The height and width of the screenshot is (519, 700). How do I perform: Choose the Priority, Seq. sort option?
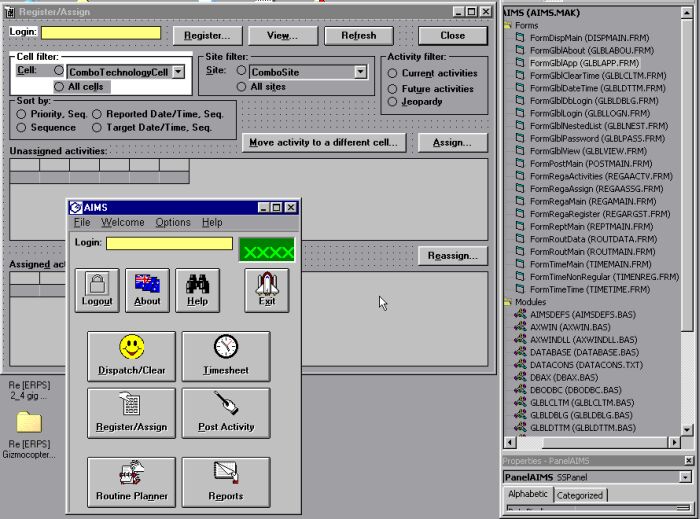[x=21, y=114]
